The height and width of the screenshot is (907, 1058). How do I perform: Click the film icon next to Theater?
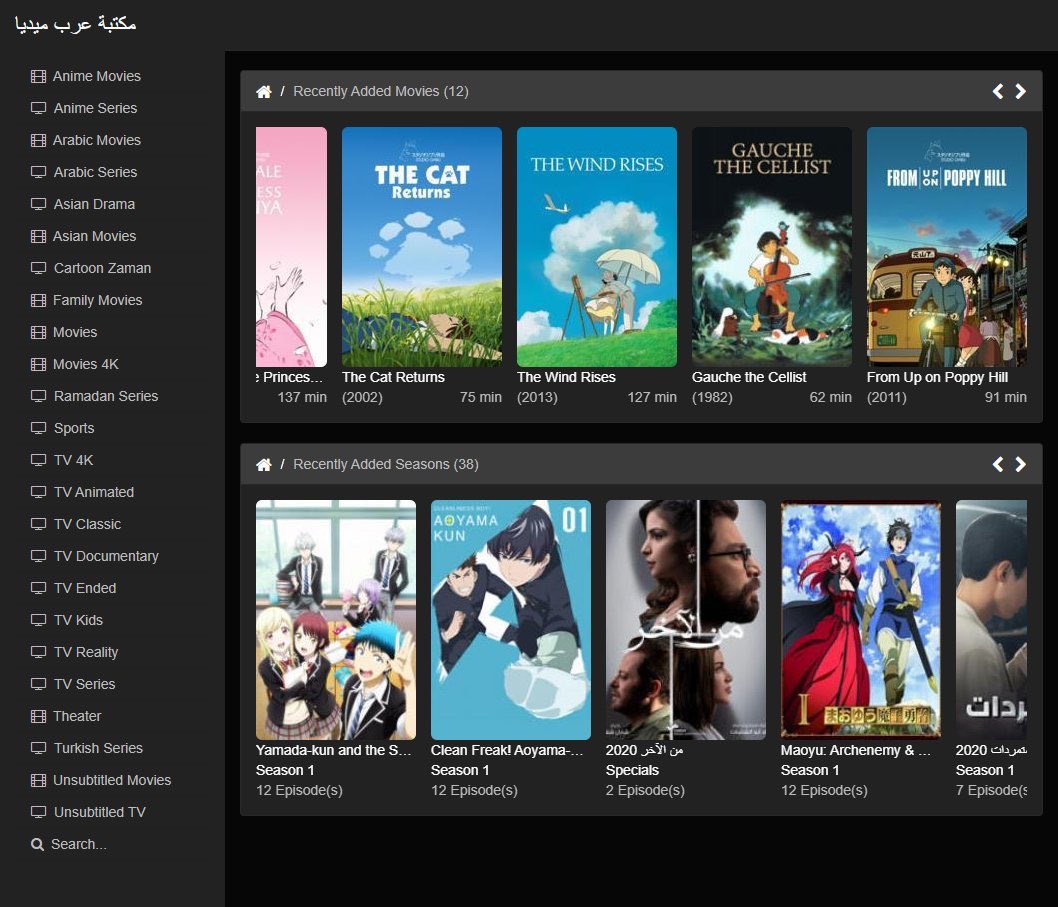point(38,716)
